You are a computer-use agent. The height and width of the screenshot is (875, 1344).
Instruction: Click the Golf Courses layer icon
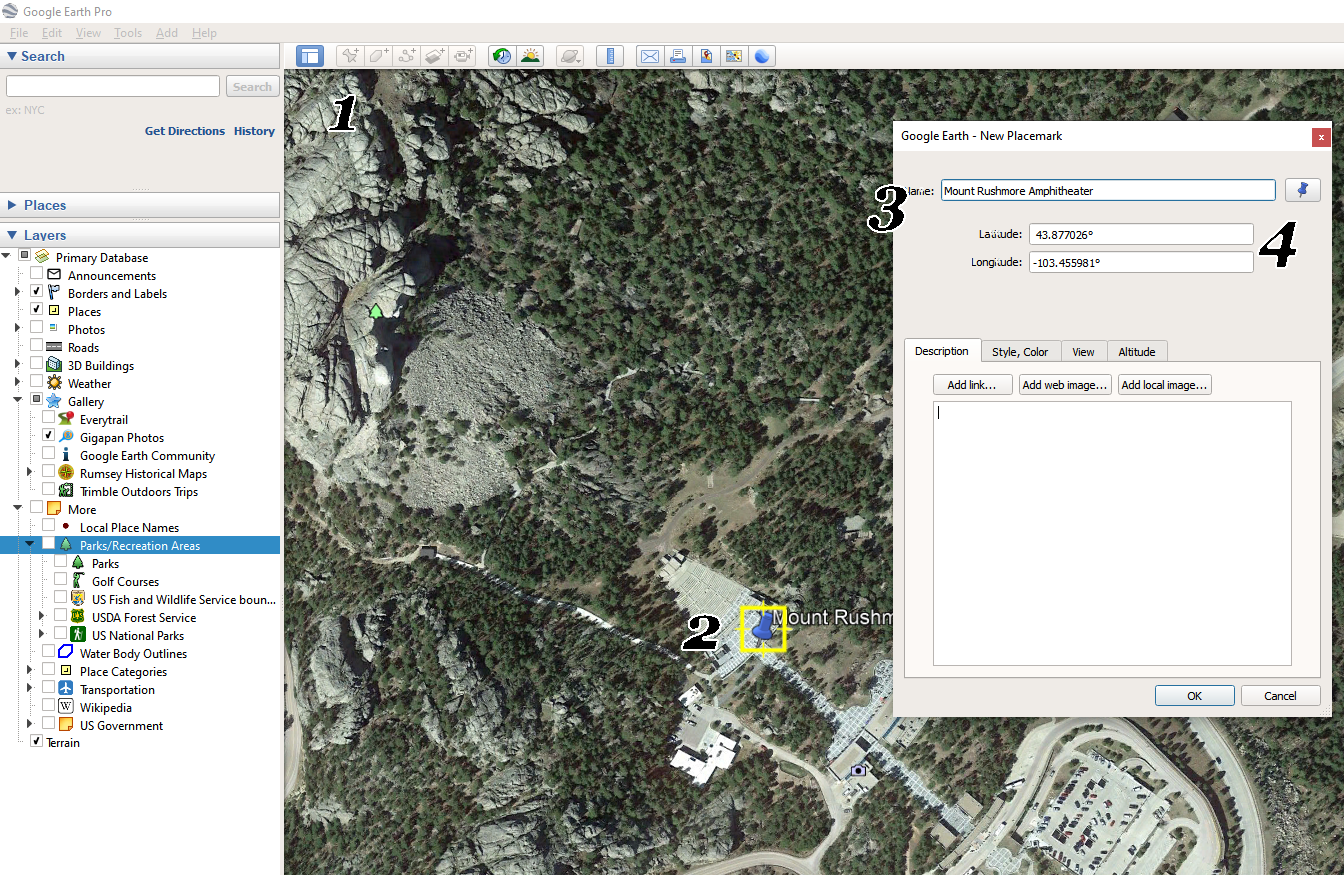point(78,581)
